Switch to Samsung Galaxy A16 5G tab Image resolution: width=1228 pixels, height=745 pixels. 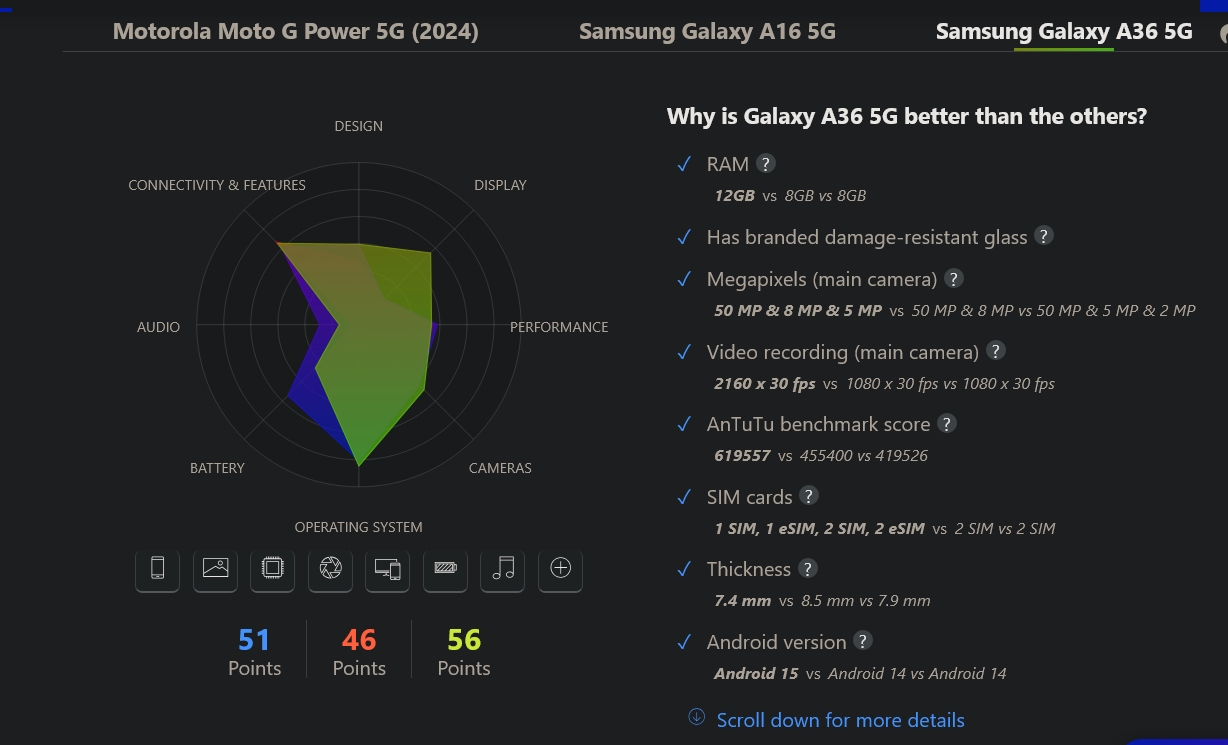pyautogui.click(x=707, y=32)
